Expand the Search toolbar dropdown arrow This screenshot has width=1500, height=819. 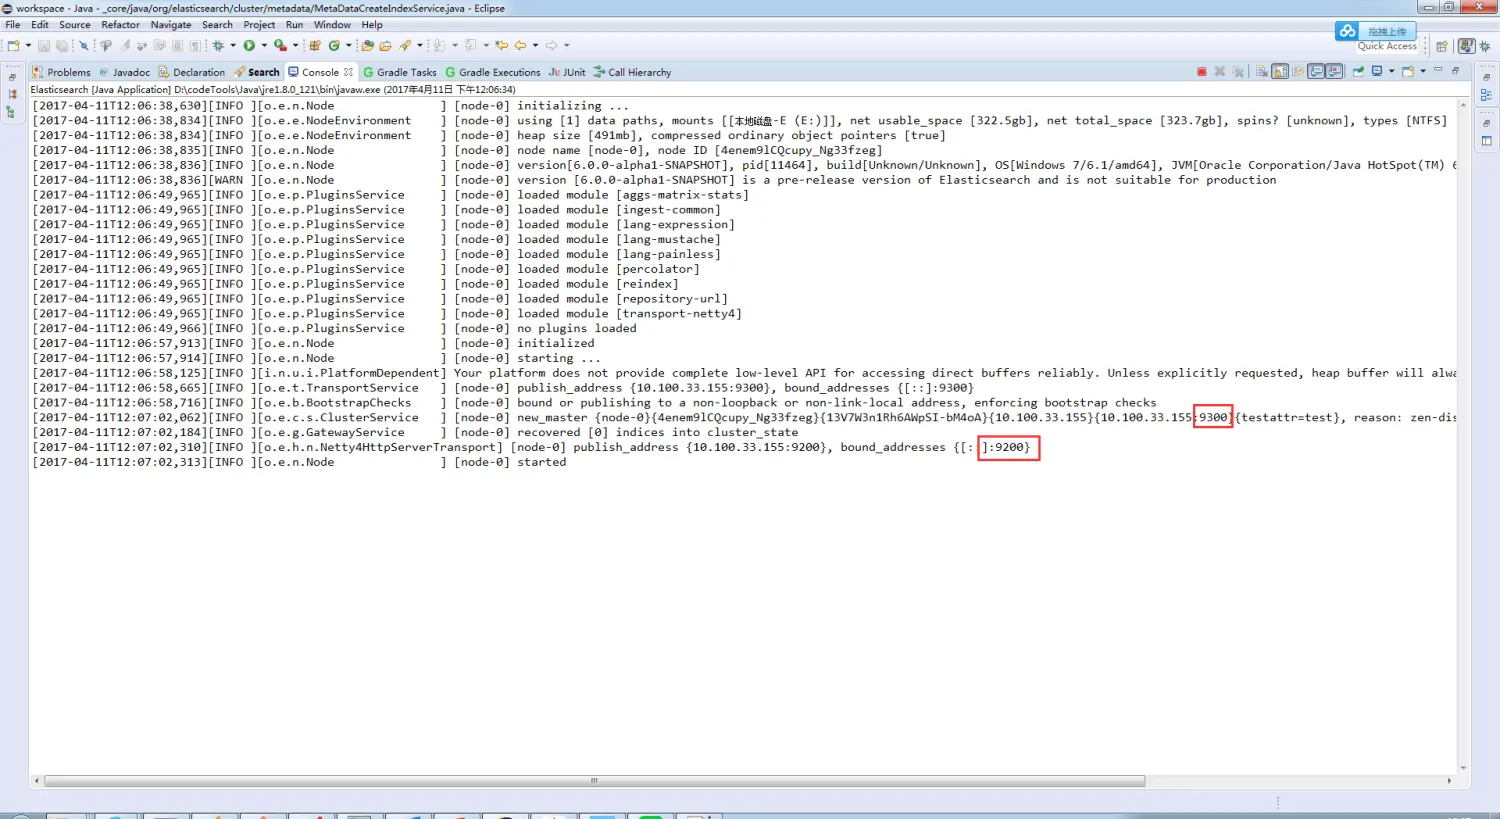click(419, 45)
